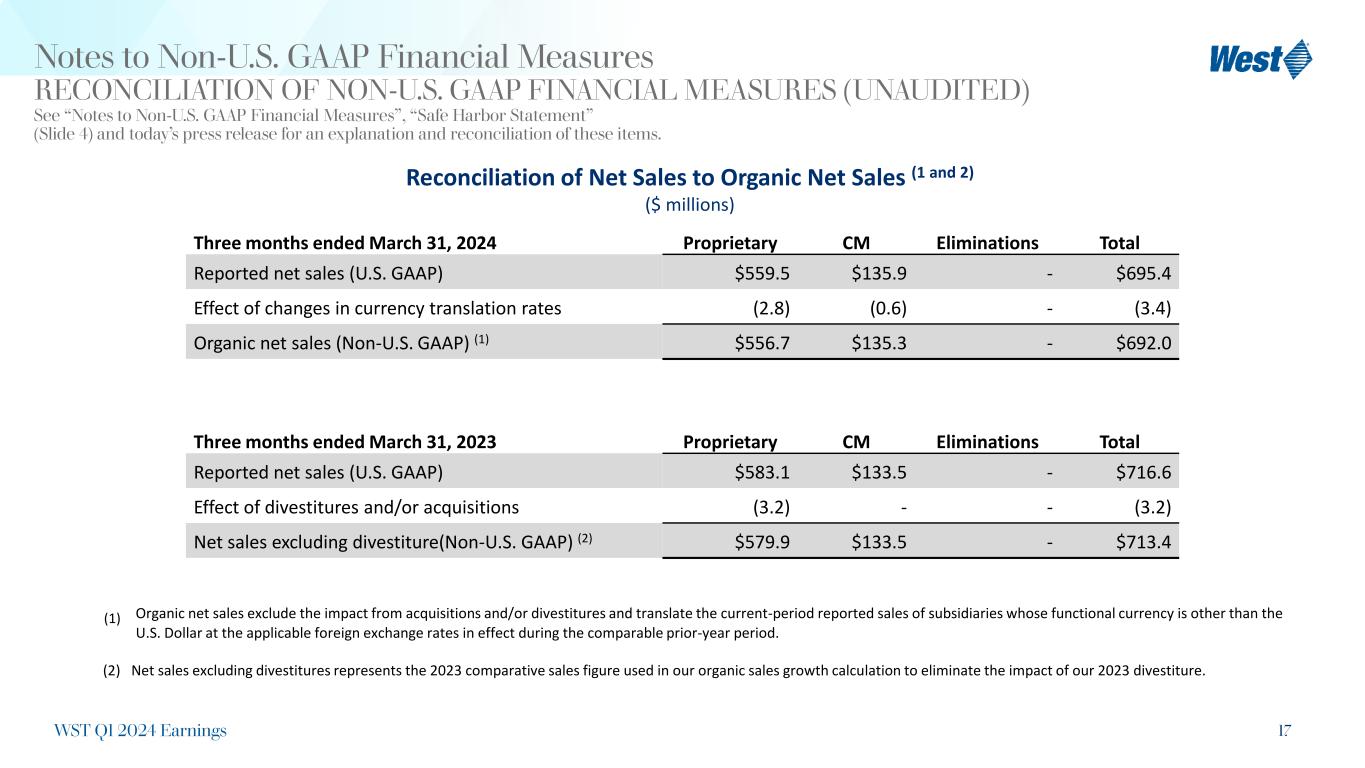Select the $692.0 organic net sales total
Image resolution: width=1365 pixels, height=768 pixels.
pos(1144,343)
